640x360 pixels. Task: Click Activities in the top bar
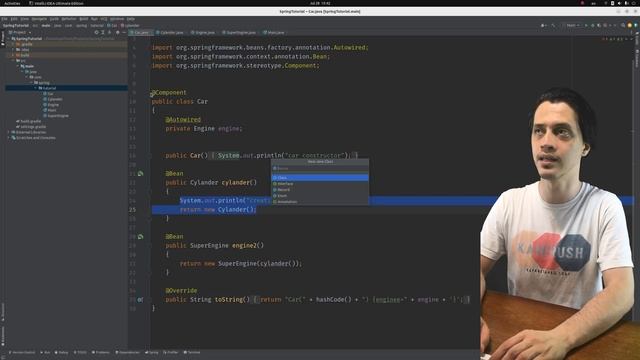pos(12,3)
